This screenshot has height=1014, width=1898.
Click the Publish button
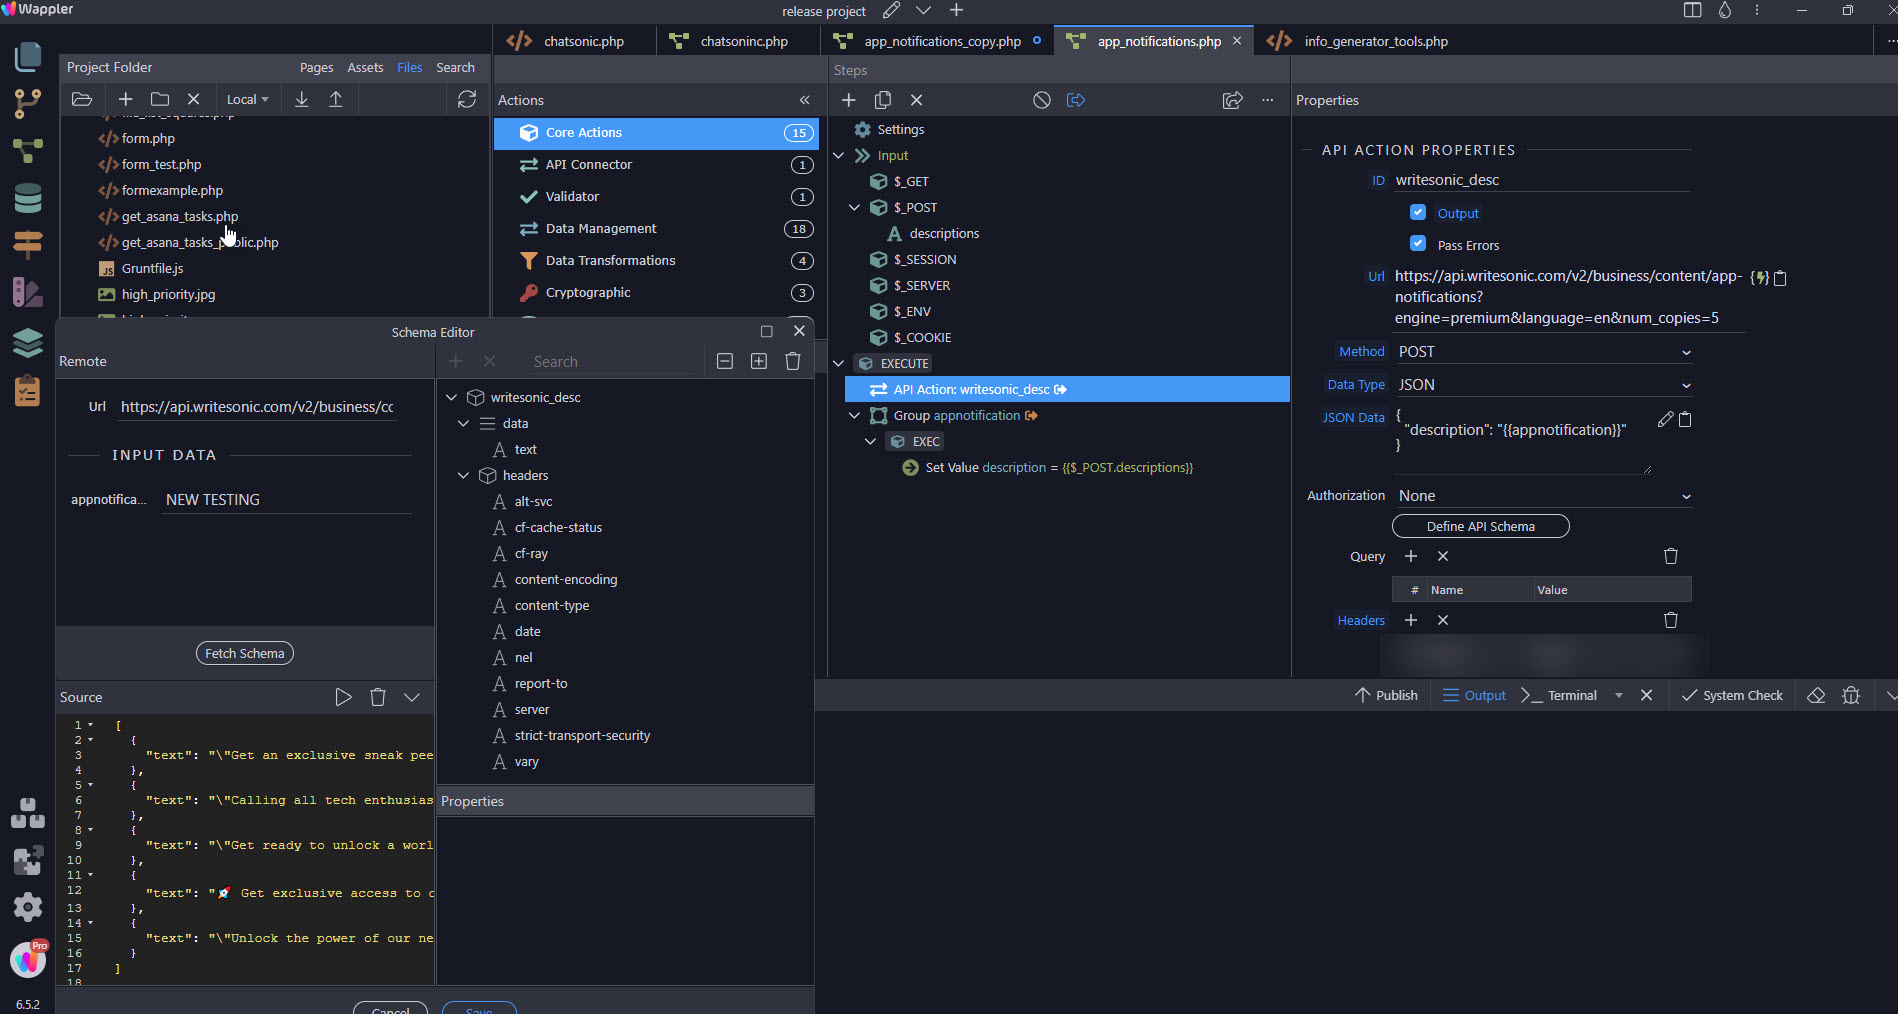[x=1386, y=695]
